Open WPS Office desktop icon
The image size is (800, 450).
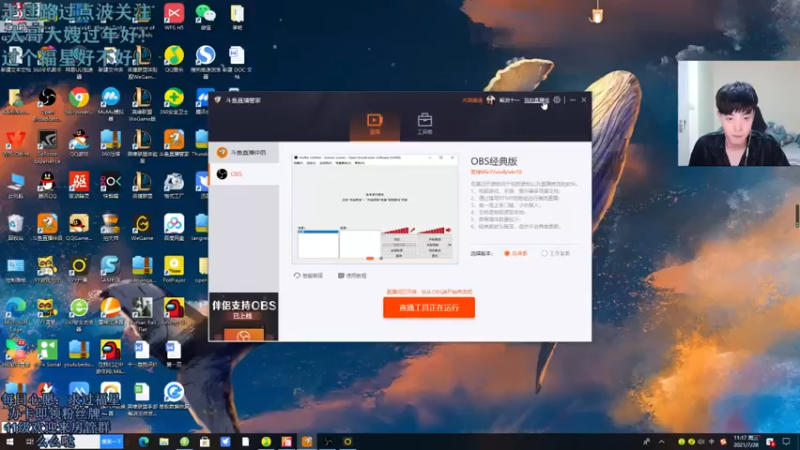click(15, 143)
